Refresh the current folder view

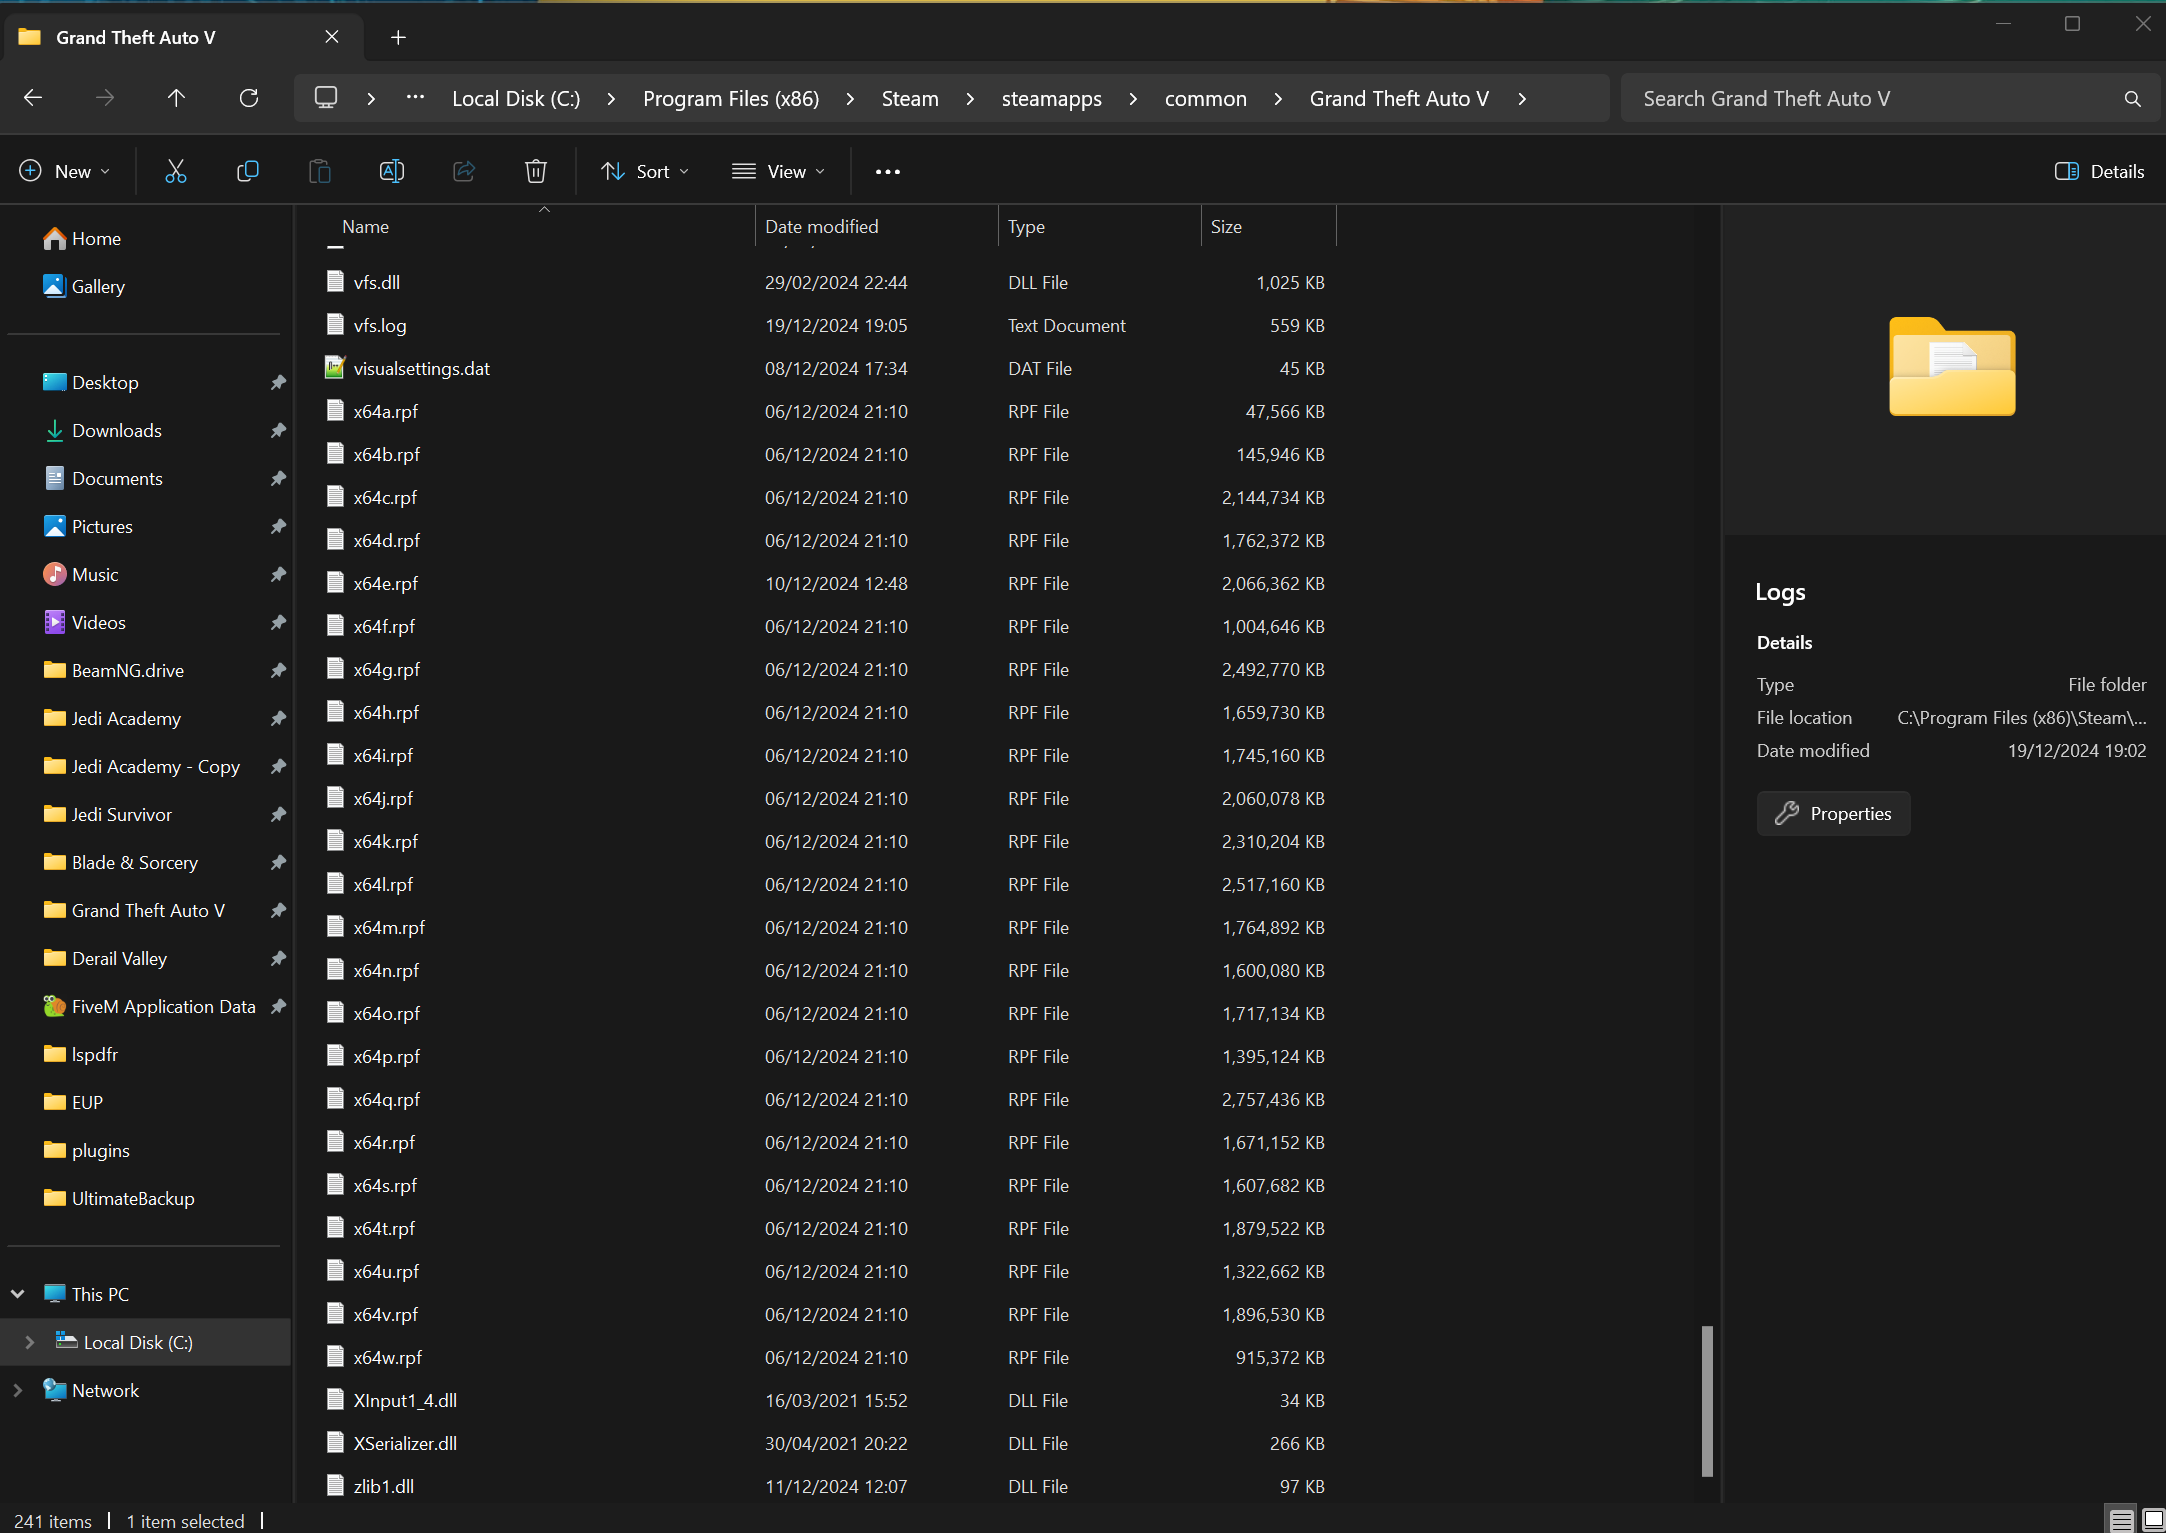pyautogui.click(x=249, y=98)
